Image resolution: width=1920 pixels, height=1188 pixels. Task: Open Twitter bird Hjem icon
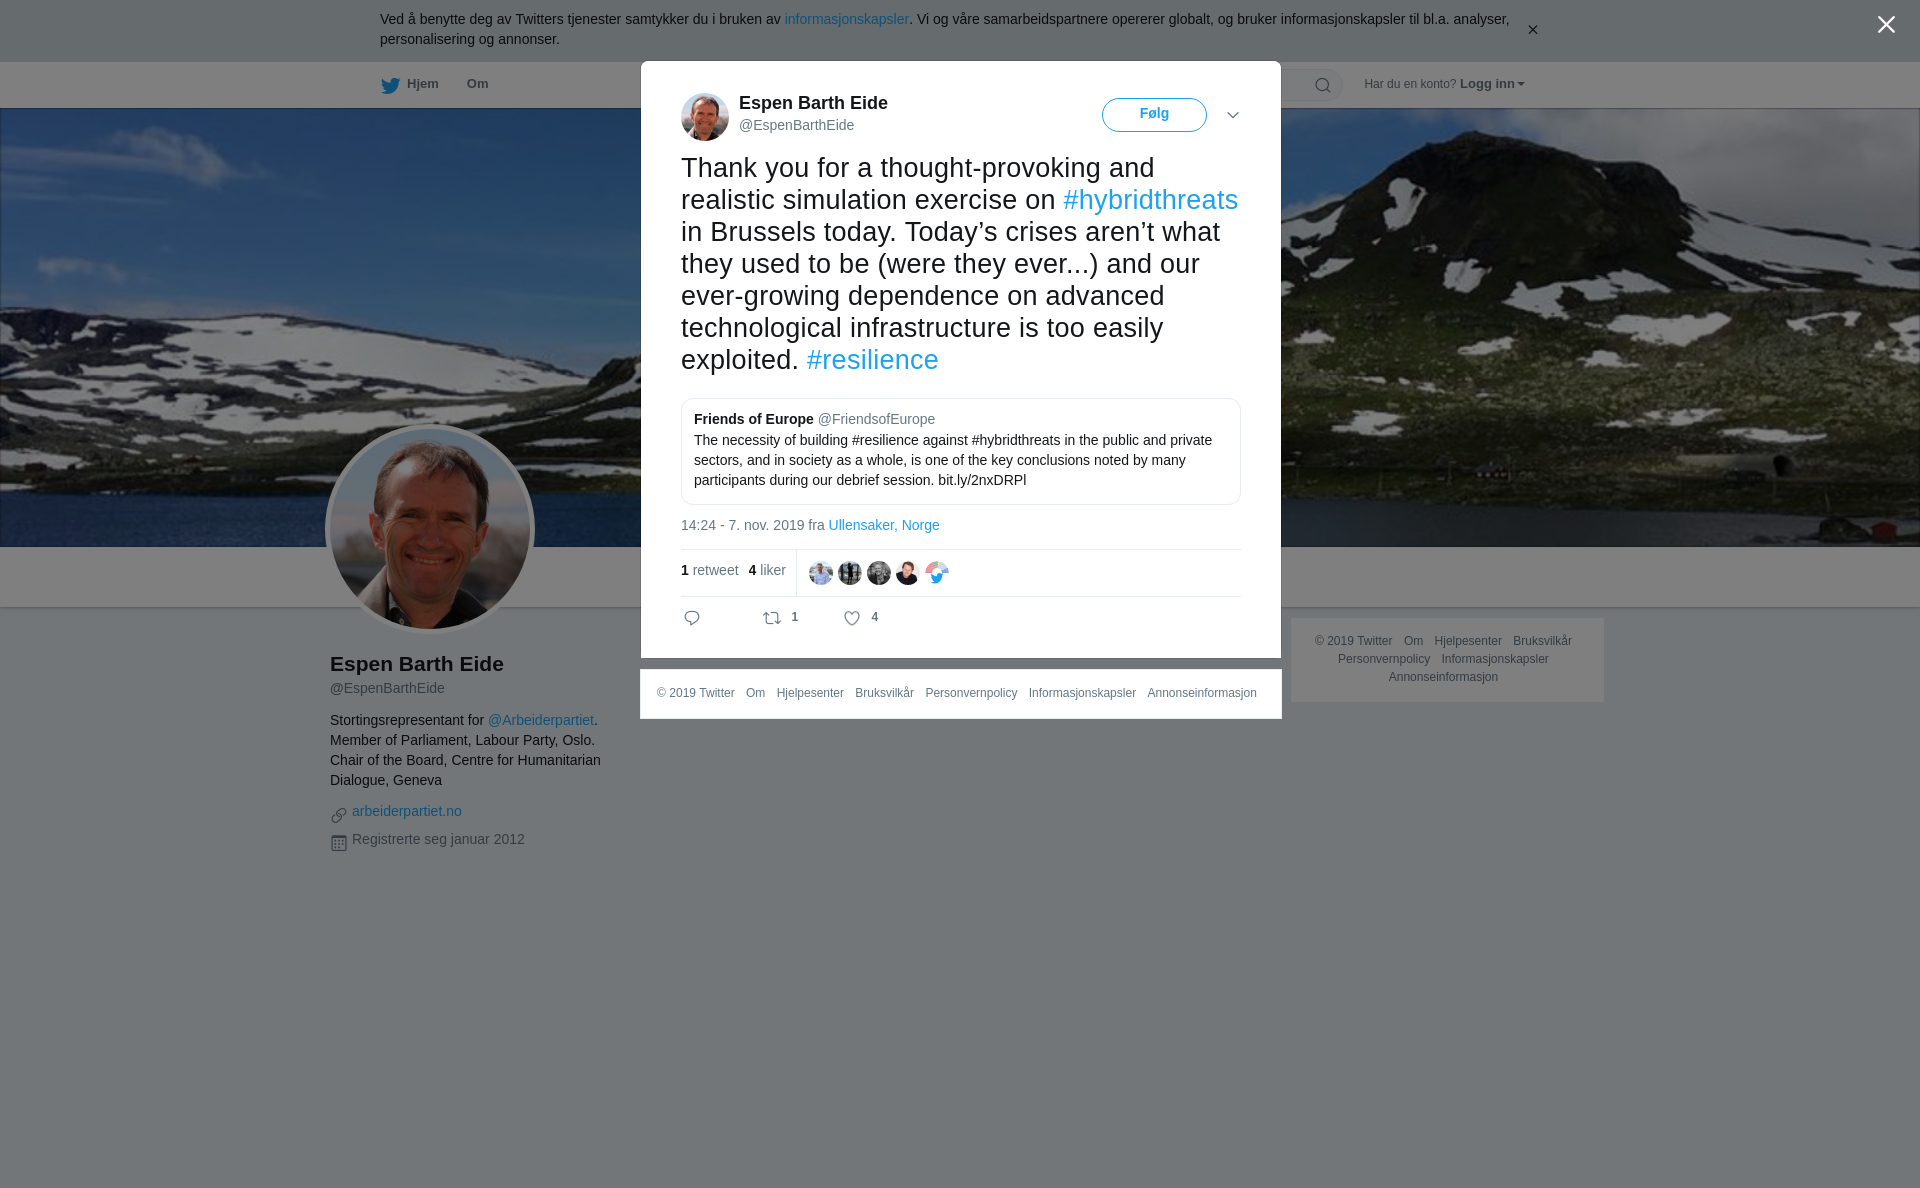(390, 85)
